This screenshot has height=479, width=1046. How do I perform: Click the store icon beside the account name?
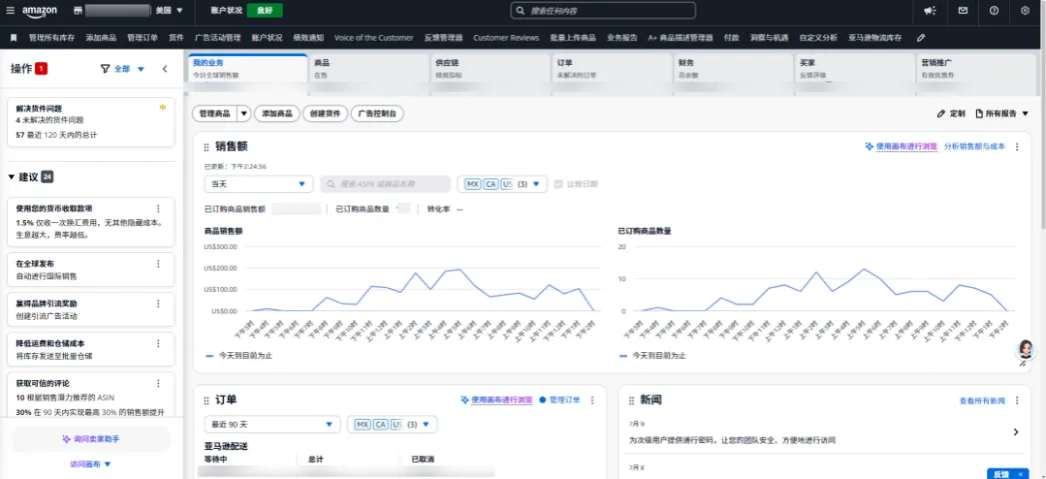click(x=77, y=11)
